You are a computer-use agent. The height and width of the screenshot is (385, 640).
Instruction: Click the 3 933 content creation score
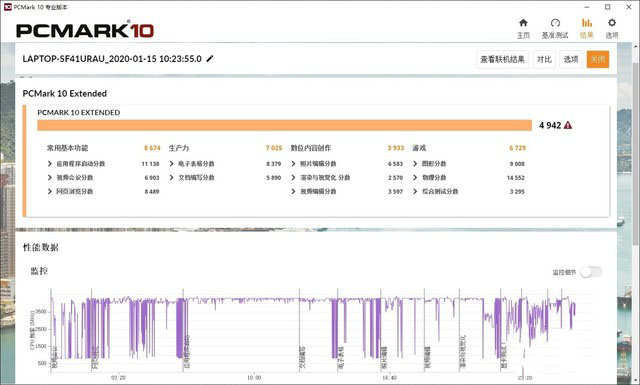click(396, 148)
